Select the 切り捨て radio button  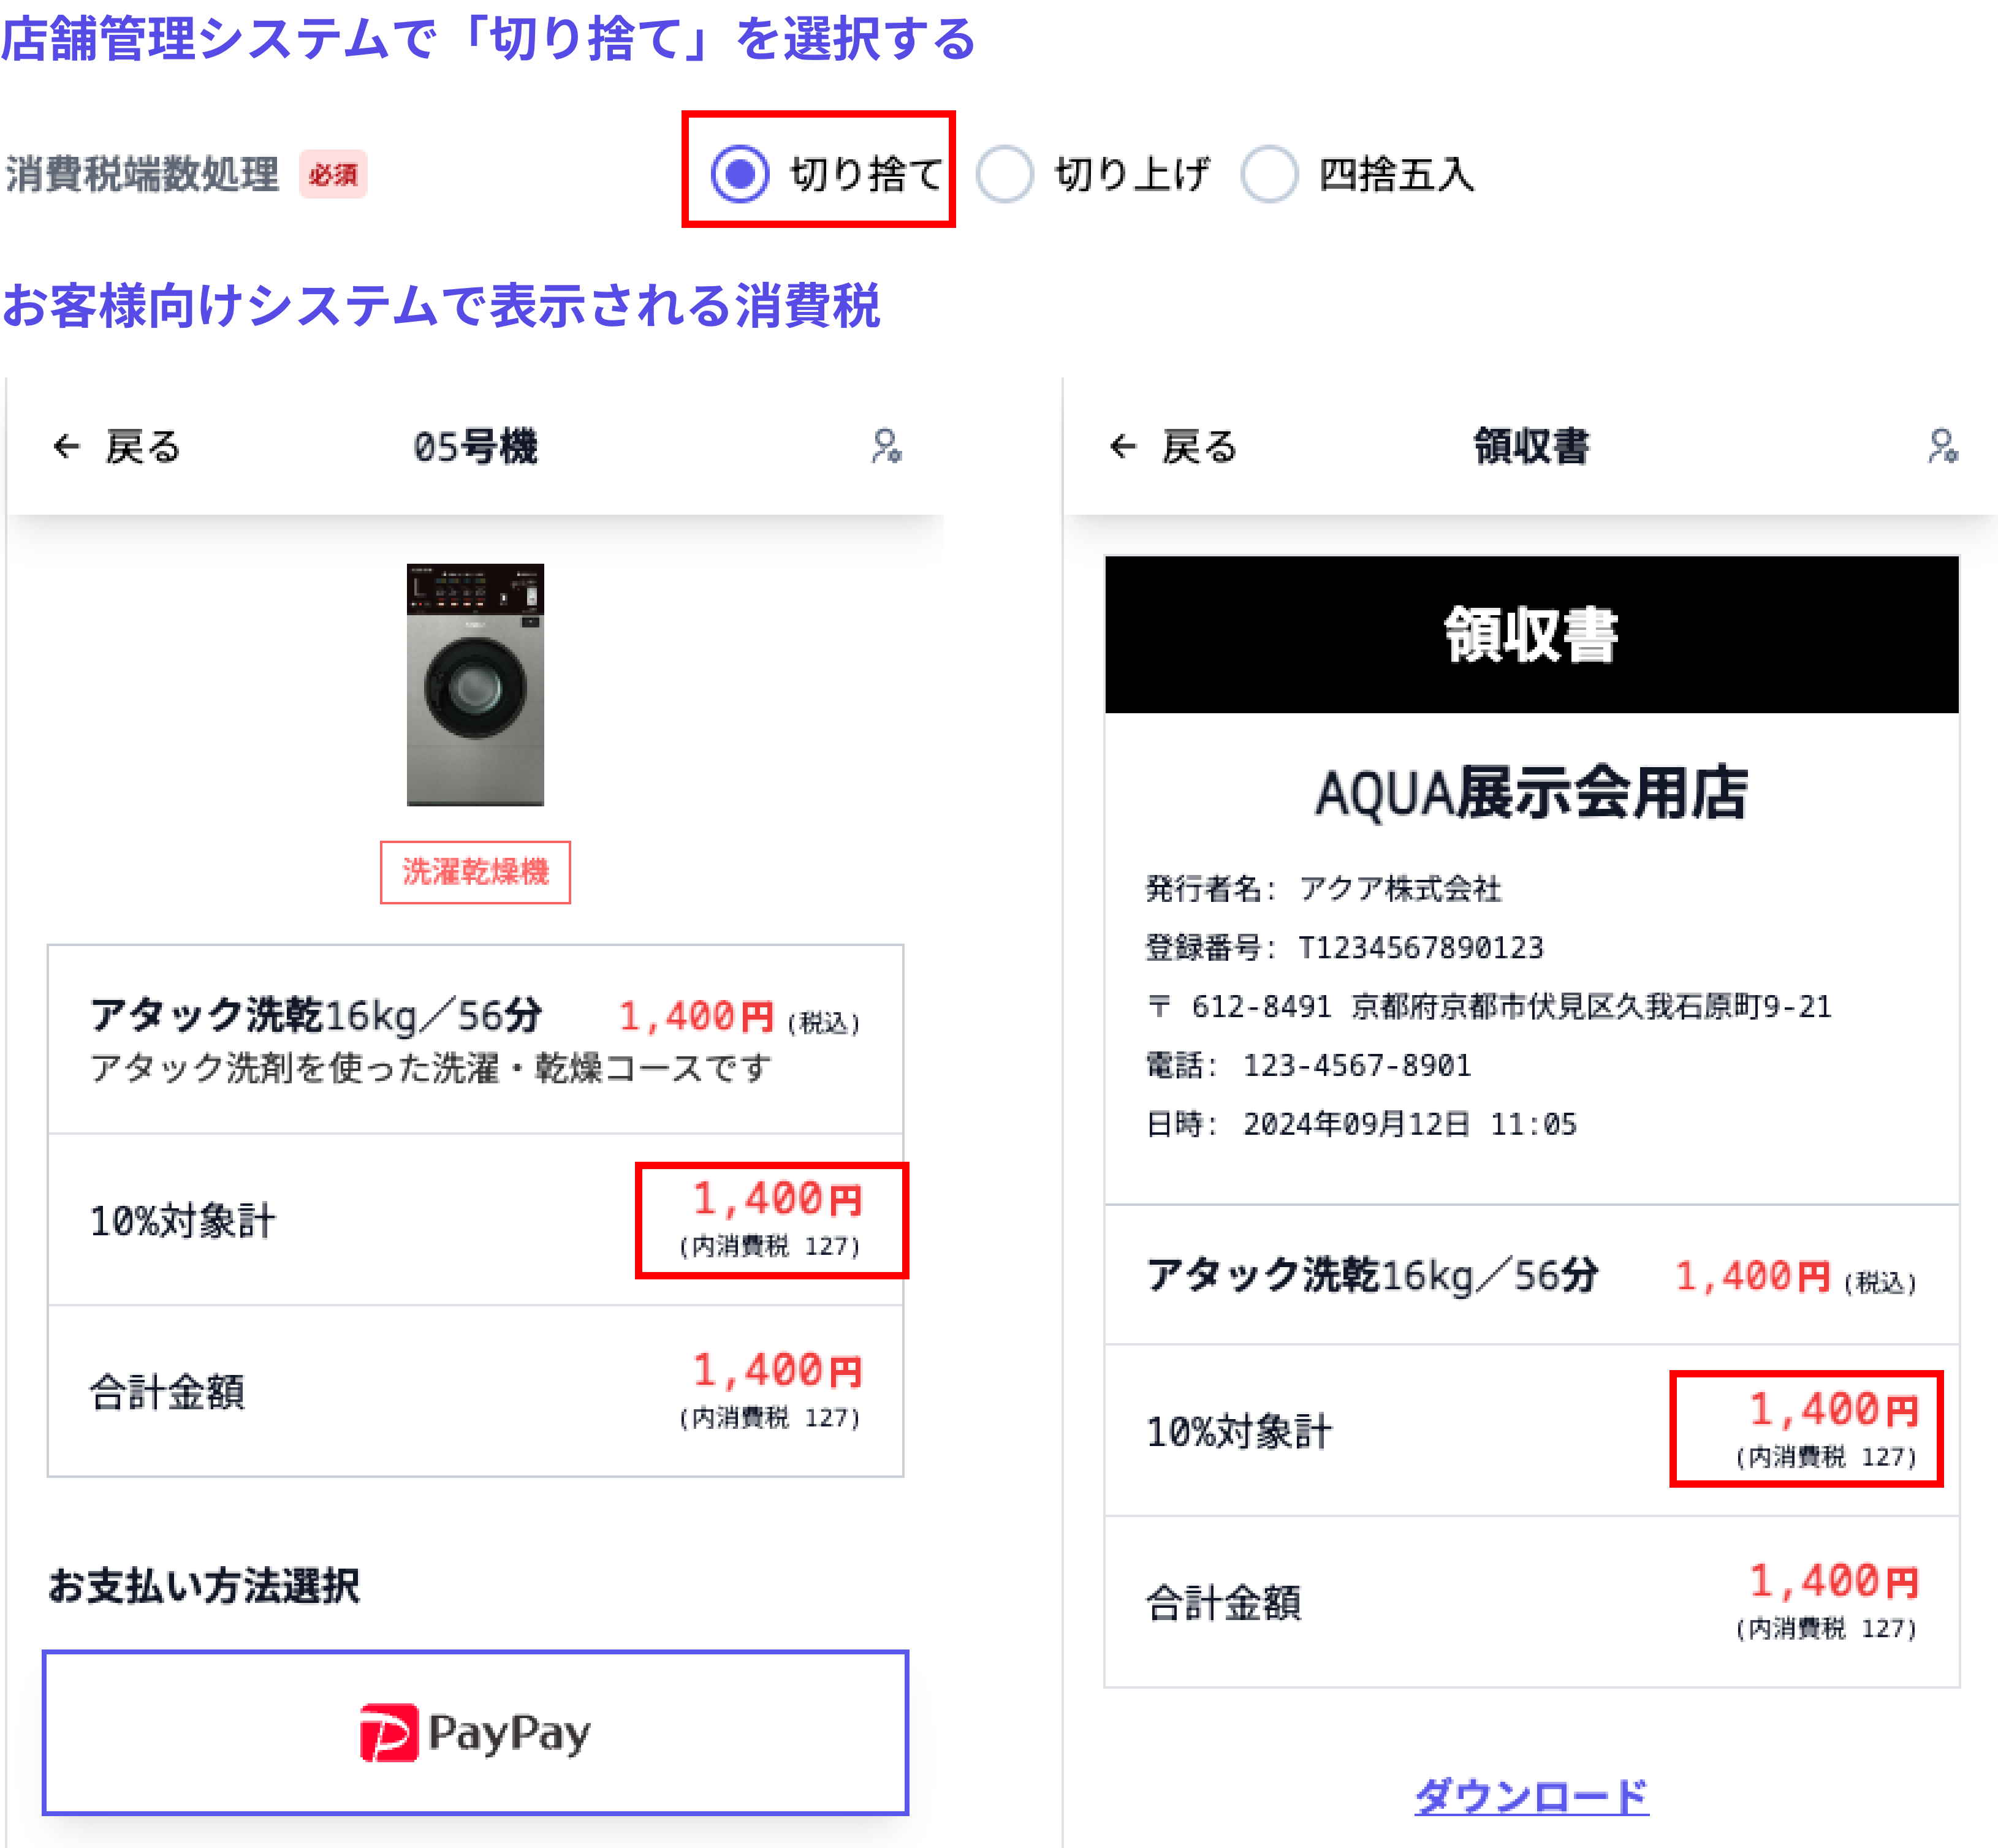point(740,174)
